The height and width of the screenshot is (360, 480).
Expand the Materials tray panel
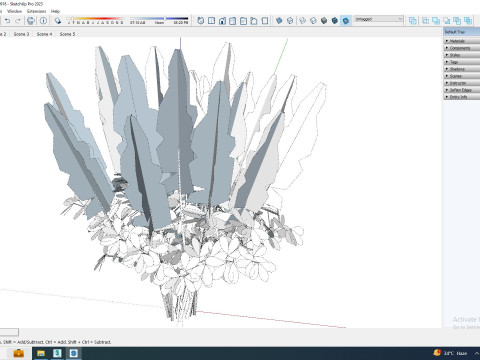[462, 41]
